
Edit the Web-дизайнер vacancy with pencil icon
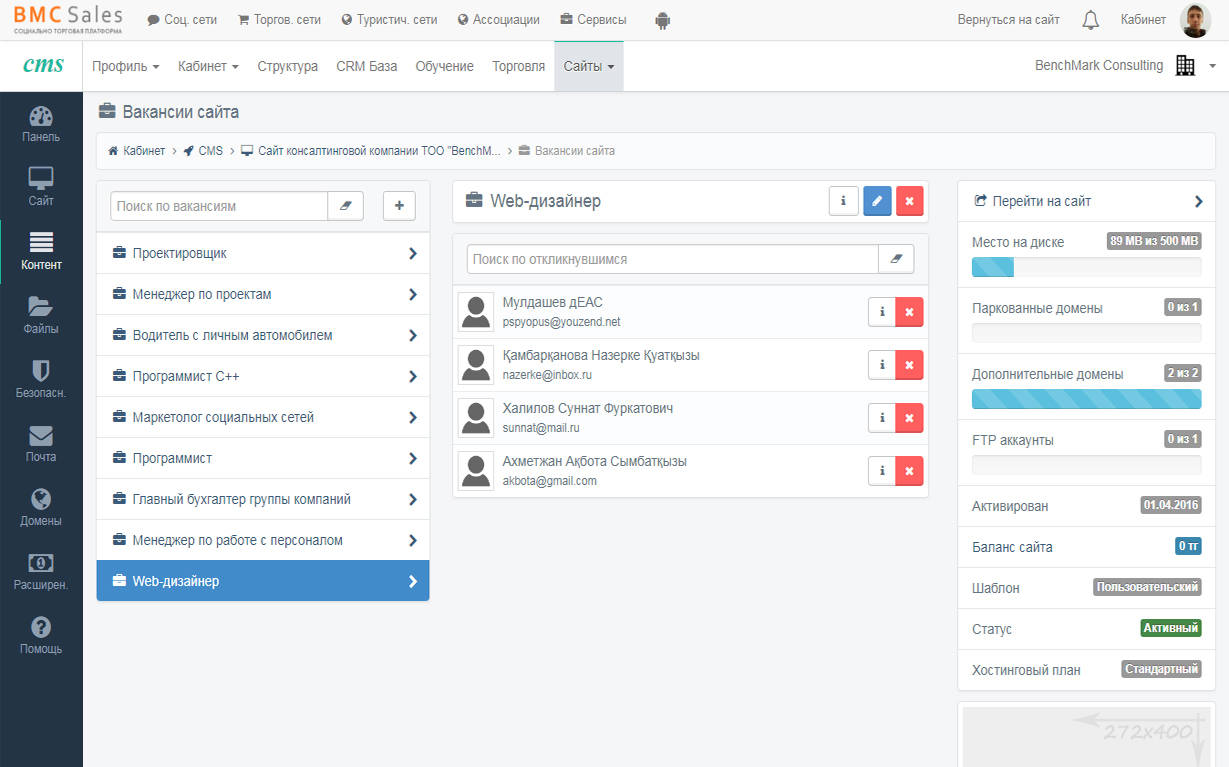pos(877,201)
